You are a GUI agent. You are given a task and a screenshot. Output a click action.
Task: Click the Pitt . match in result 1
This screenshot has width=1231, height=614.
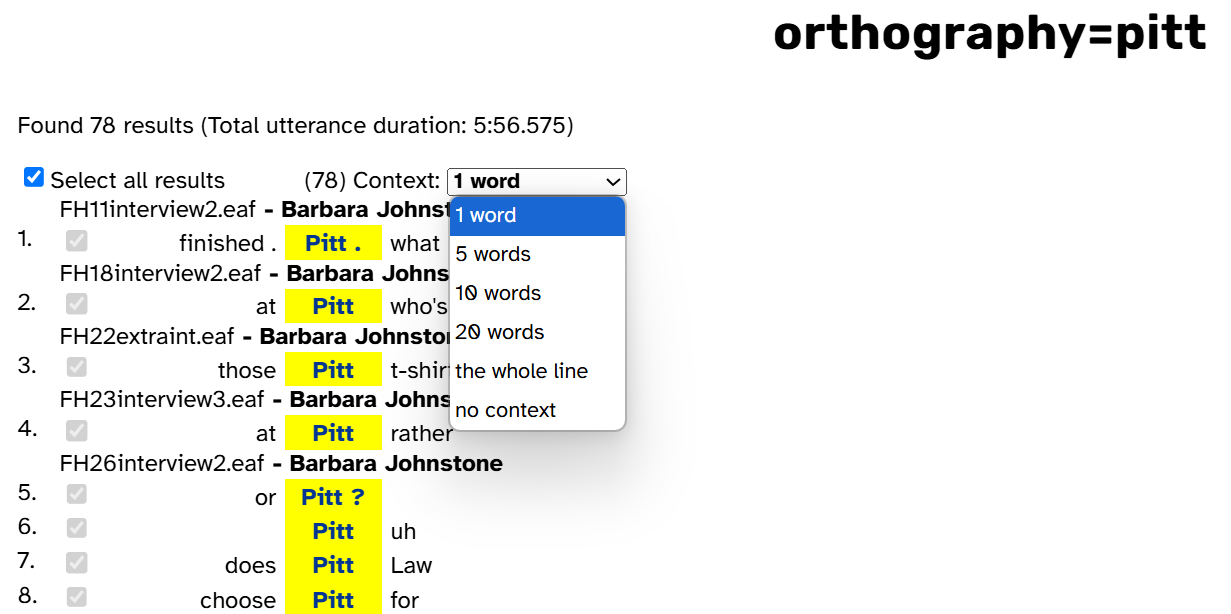pyautogui.click(x=333, y=243)
